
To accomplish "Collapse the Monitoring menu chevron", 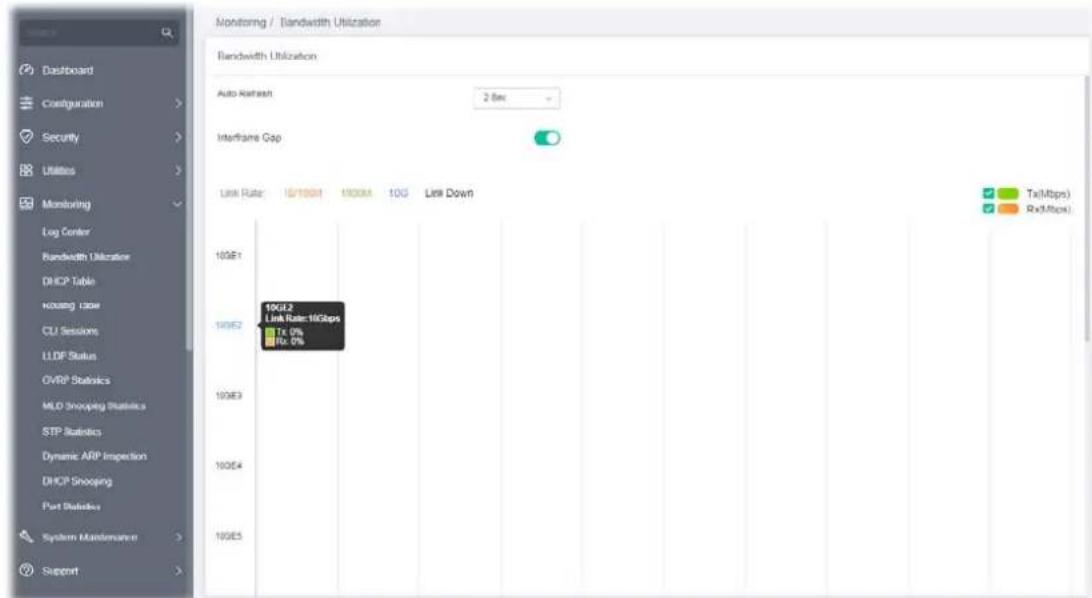I will coord(178,204).
